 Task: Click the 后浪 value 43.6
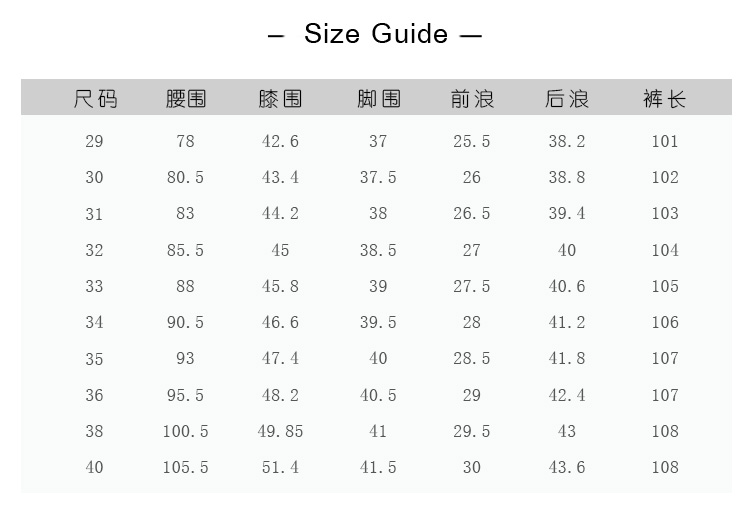click(567, 467)
